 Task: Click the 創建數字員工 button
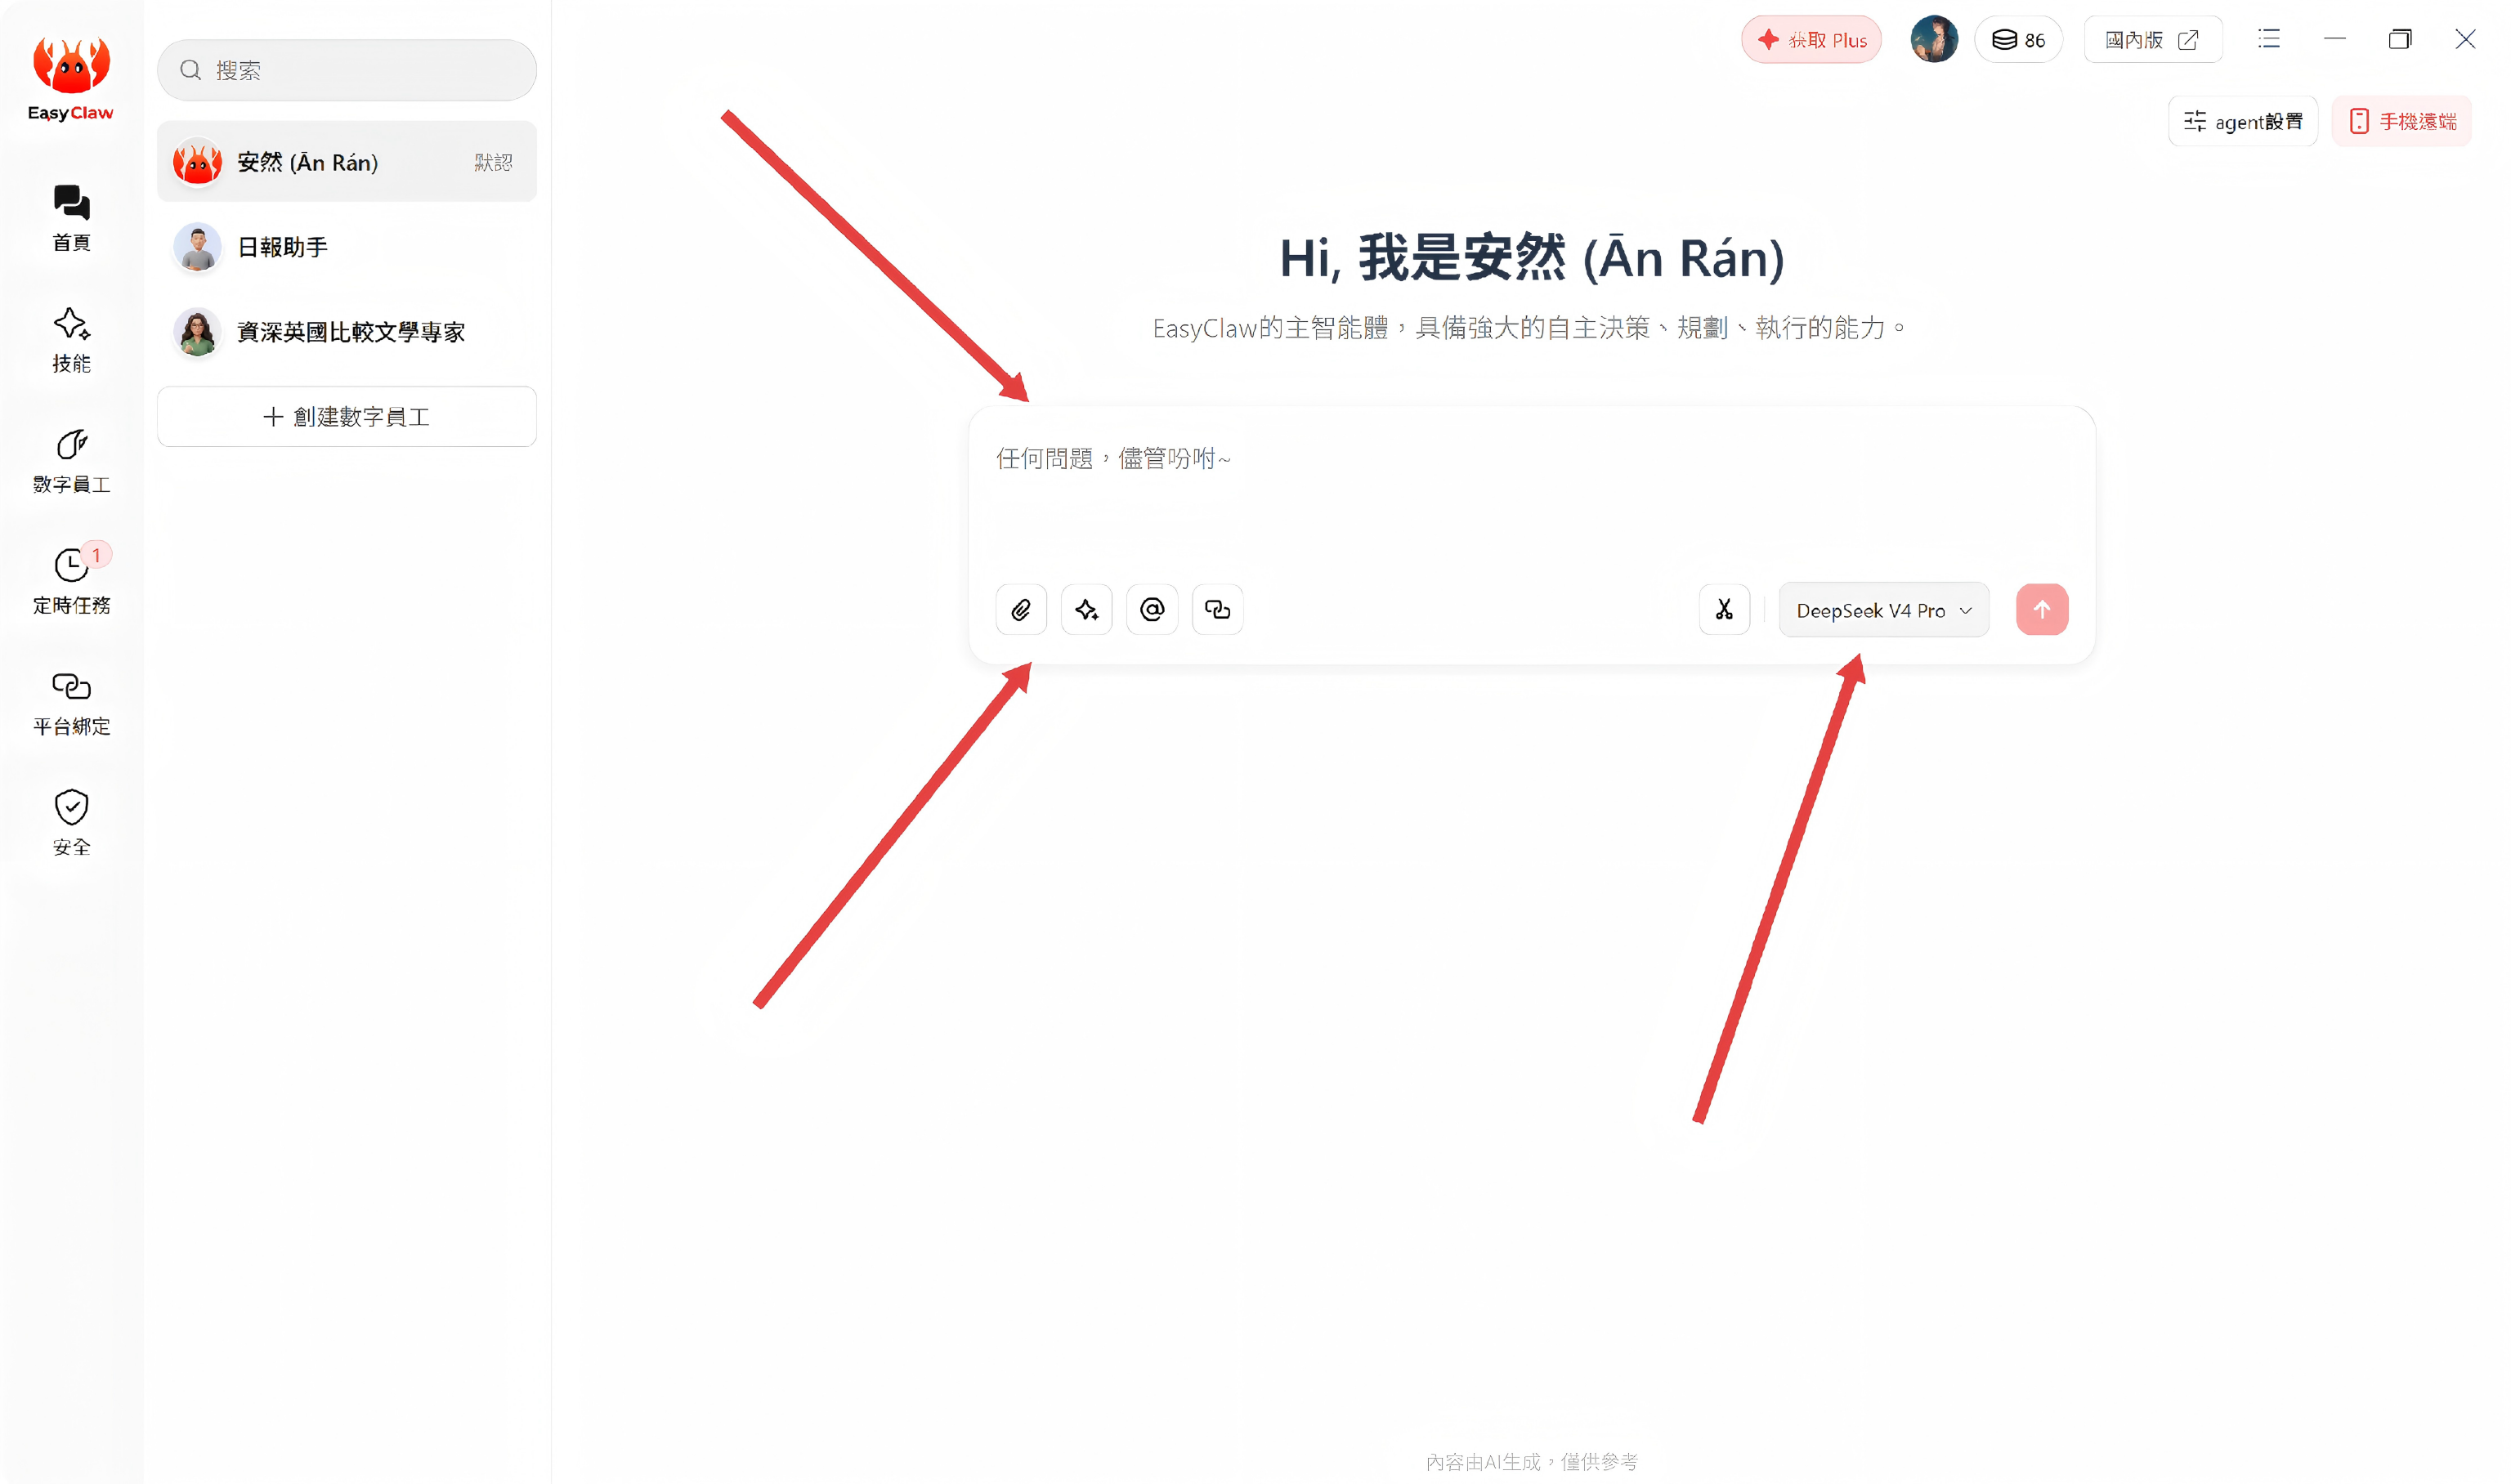[347, 416]
